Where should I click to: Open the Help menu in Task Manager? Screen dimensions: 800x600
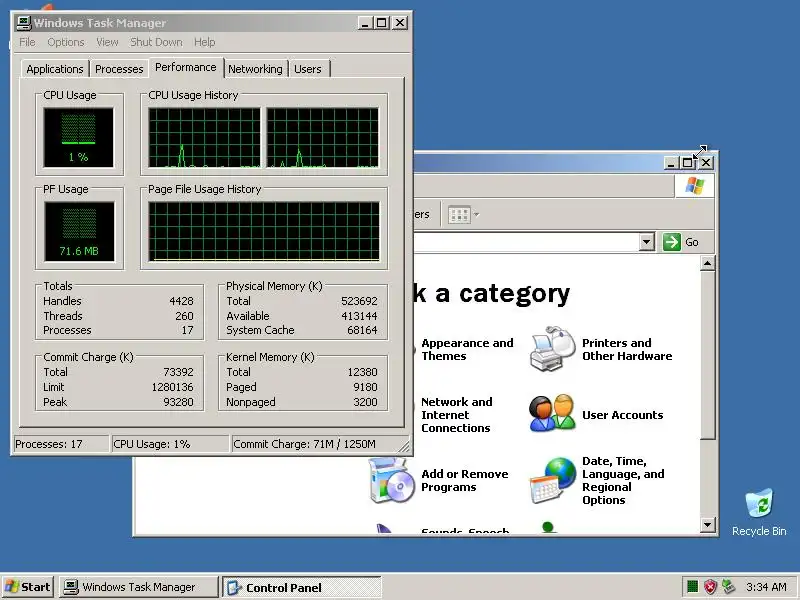pyautogui.click(x=205, y=42)
